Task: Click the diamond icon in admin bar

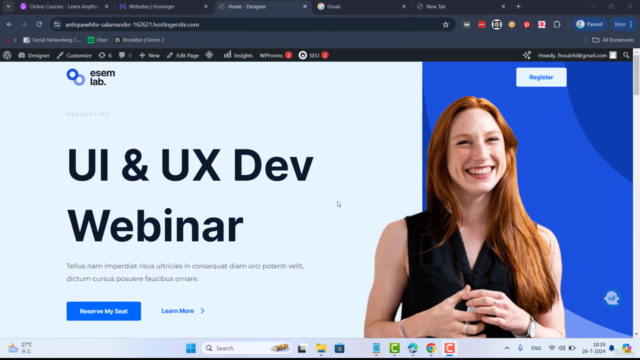Action: coord(209,55)
